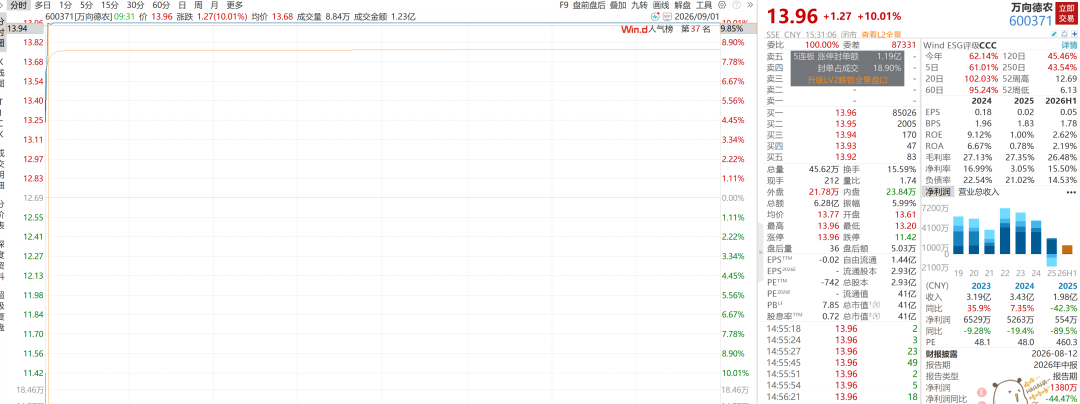Image resolution: width=1080 pixels, height=404 pixels.
Task: Select the 5分 period tab
Action: pos(86,5)
